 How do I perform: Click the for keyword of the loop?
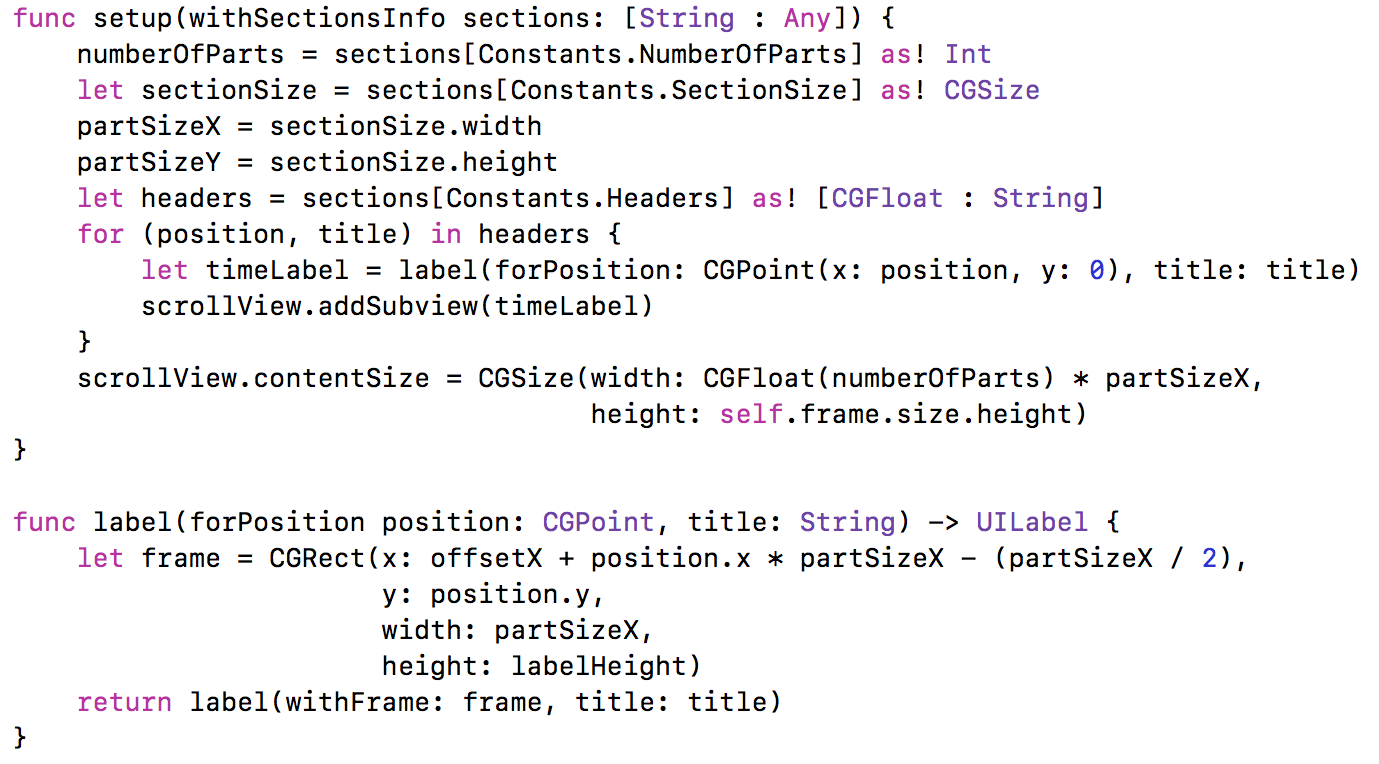pos(101,234)
